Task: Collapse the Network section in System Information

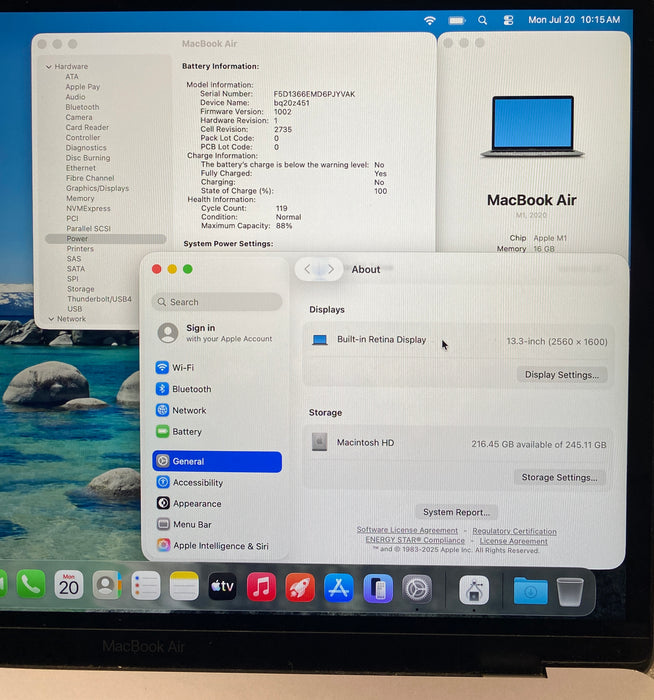Action: coord(51,319)
